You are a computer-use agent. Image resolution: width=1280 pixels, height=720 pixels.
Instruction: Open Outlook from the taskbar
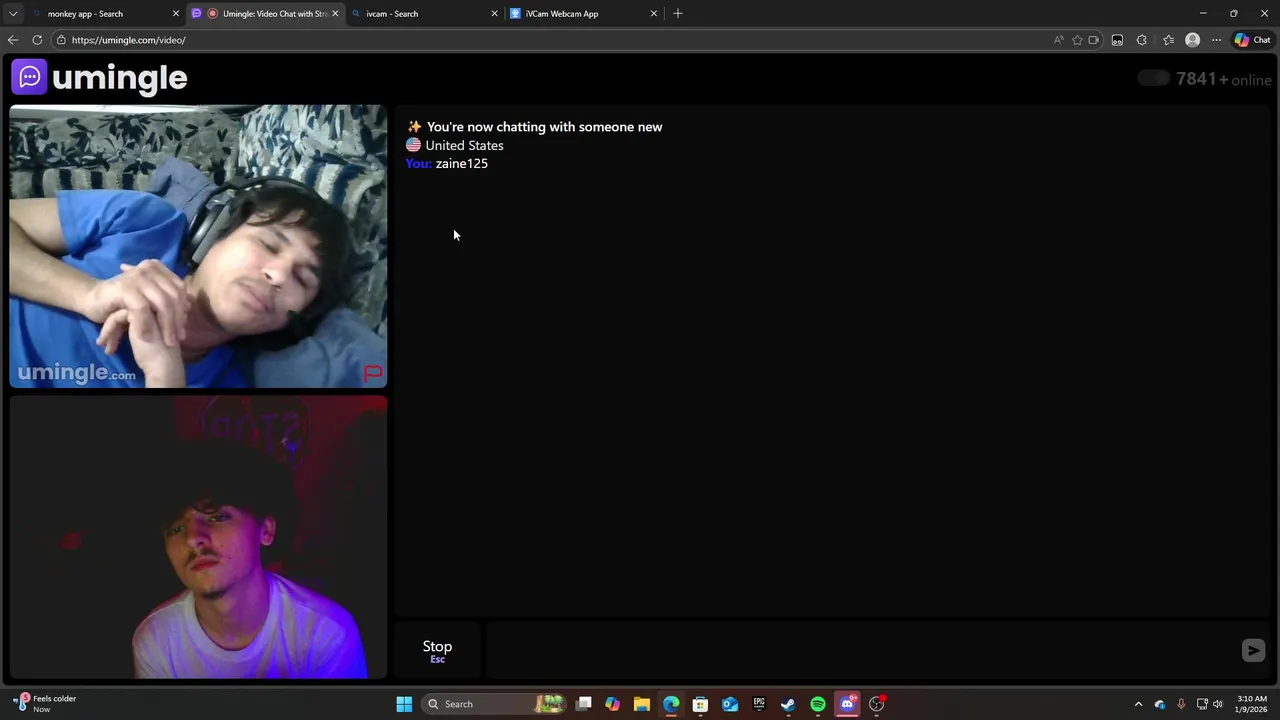coord(730,704)
